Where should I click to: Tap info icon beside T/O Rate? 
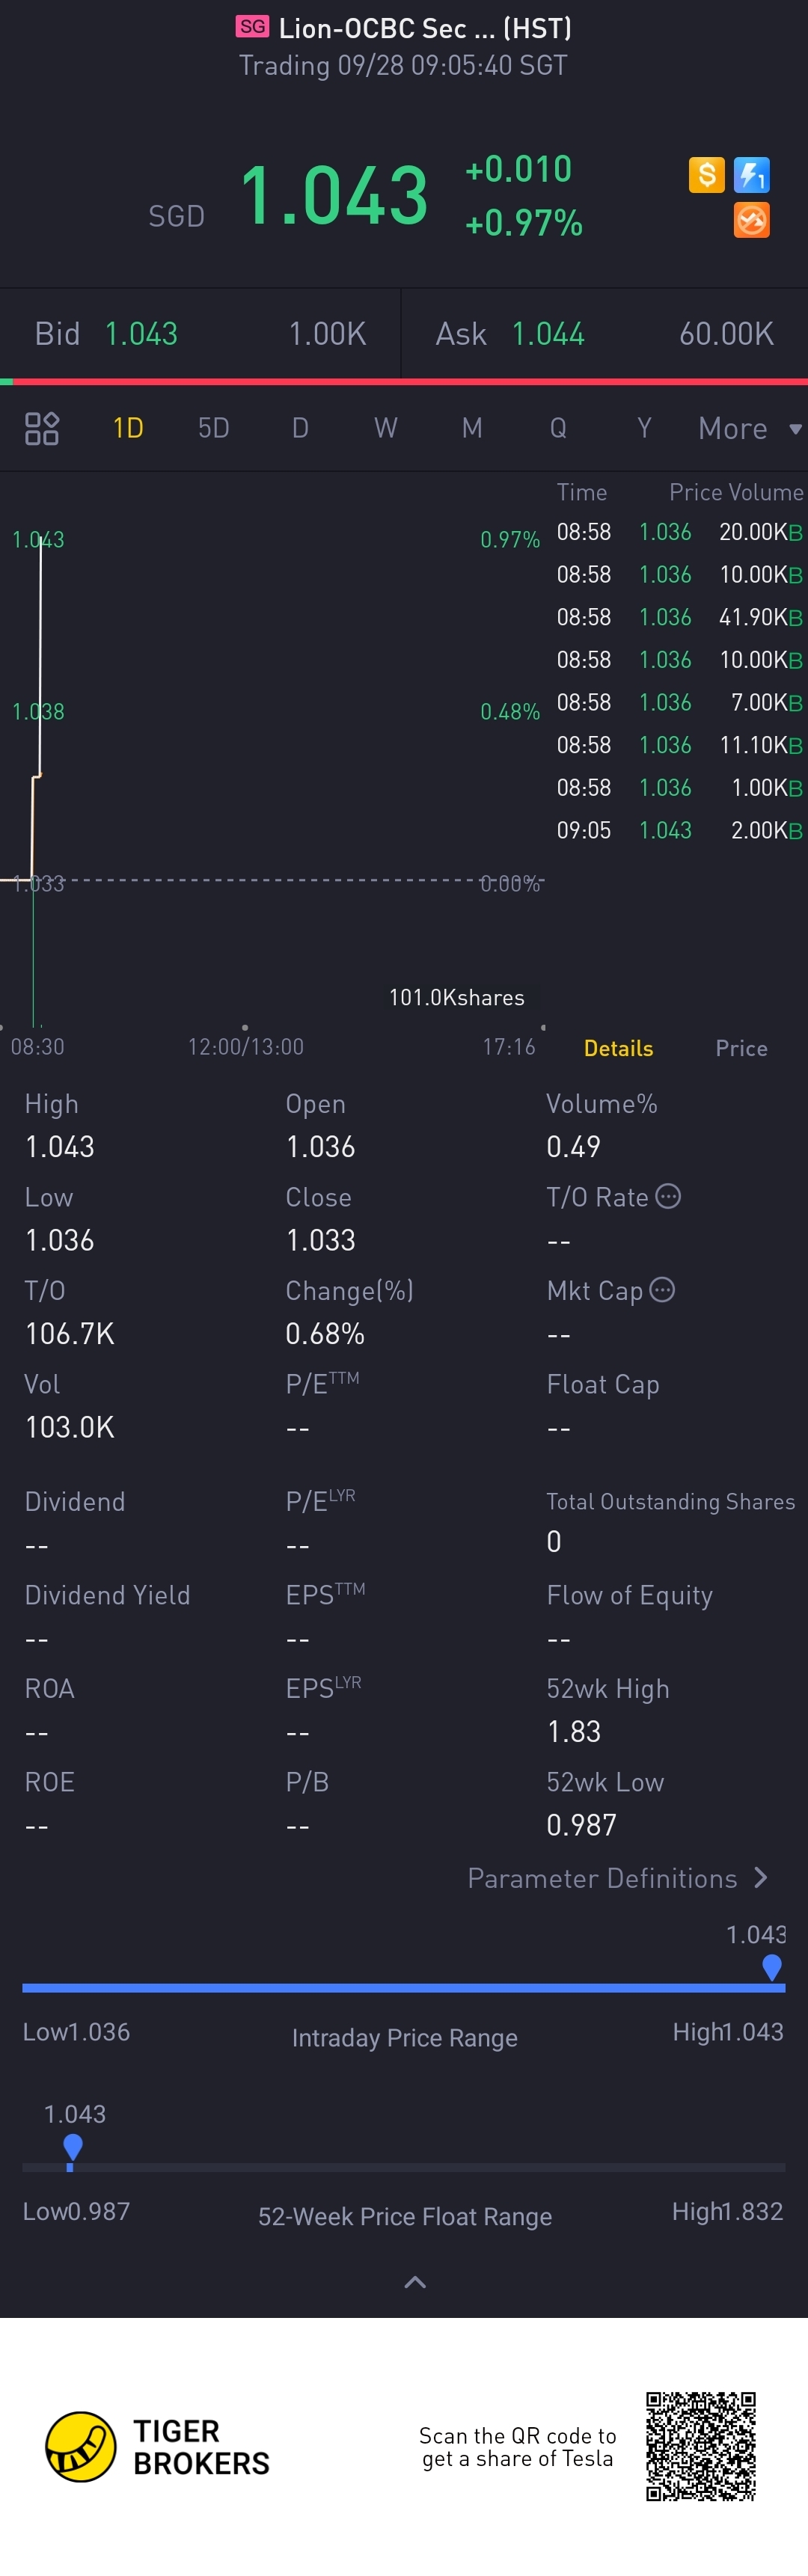(668, 1196)
